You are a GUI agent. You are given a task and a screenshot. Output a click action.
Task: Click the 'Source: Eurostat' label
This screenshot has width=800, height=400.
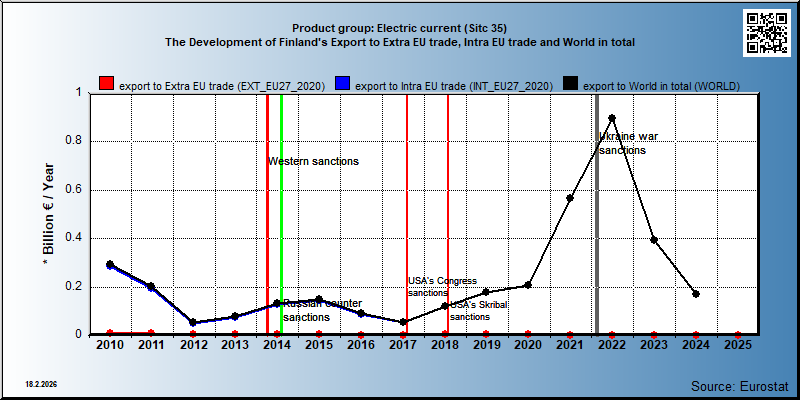740,386
